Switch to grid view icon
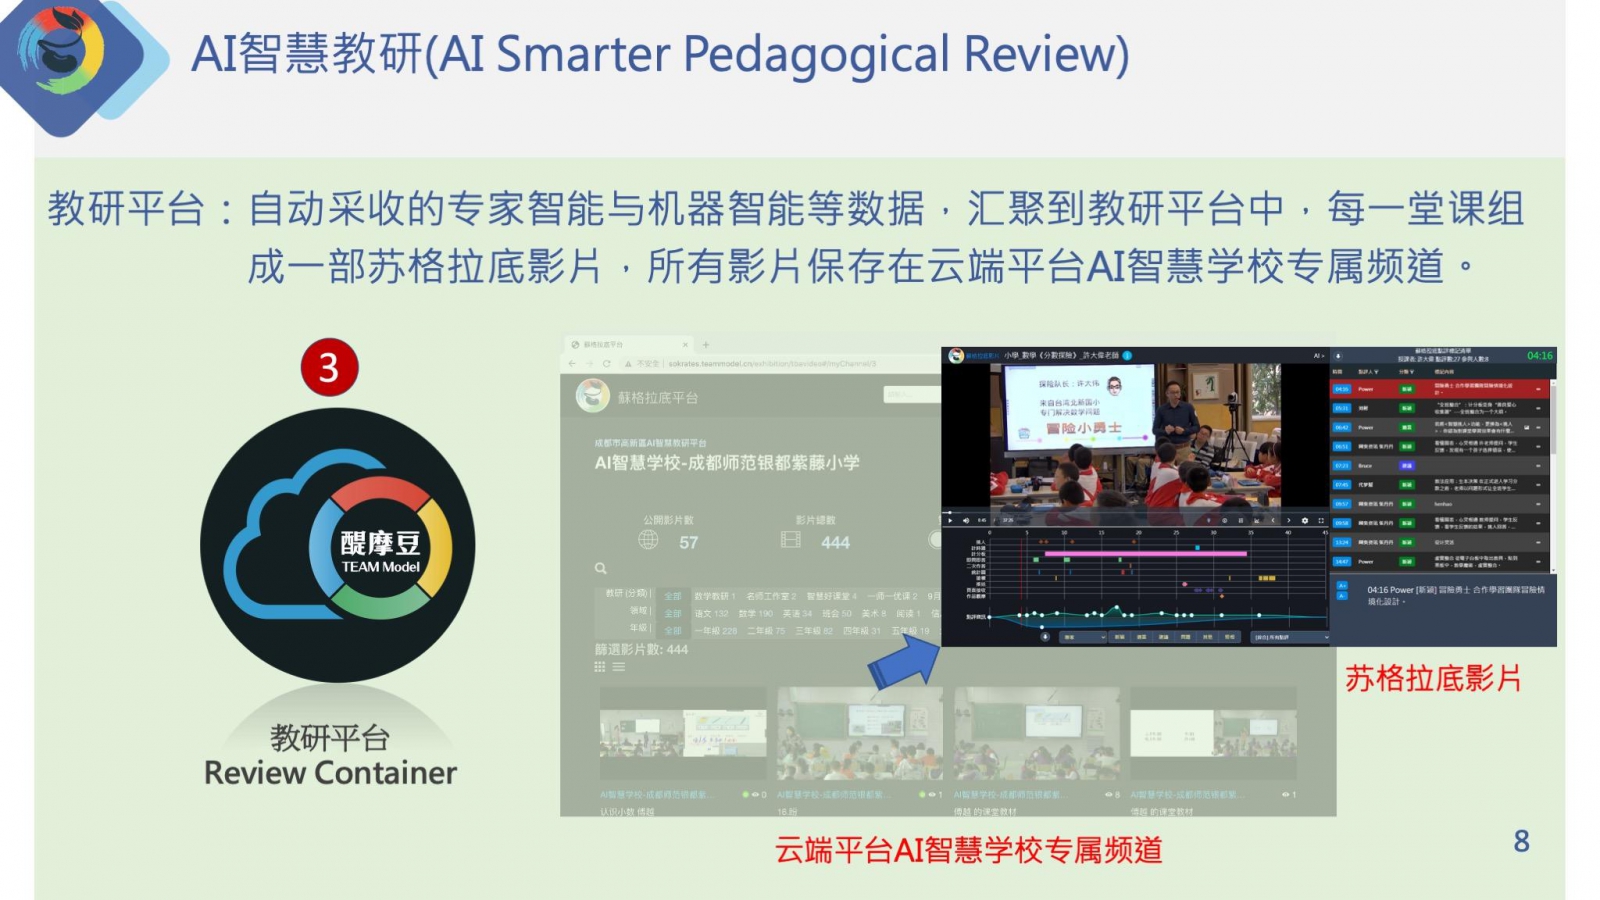Image resolution: width=1600 pixels, height=900 pixels. [600, 667]
